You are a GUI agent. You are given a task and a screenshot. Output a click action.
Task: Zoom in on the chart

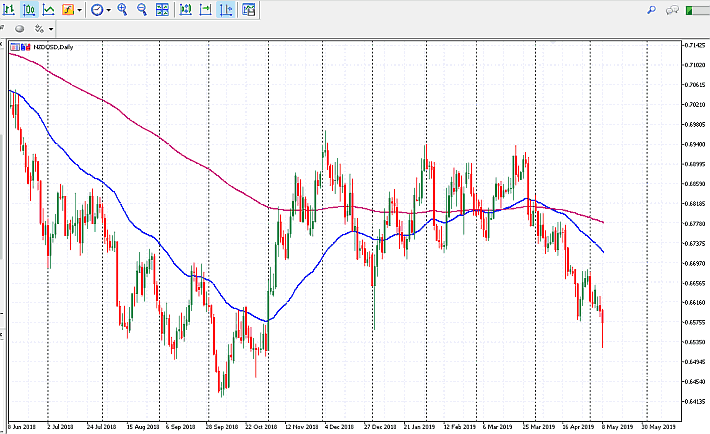click(x=122, y=10)
